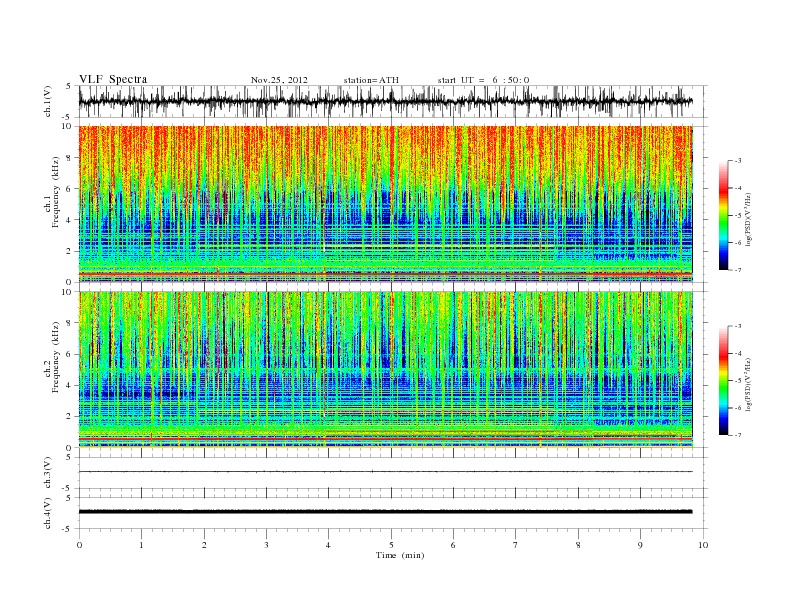The height and width of the screenshot is (612, 792).
Task: Click time axis tick label '4'
Action: [x=328, y=545]
